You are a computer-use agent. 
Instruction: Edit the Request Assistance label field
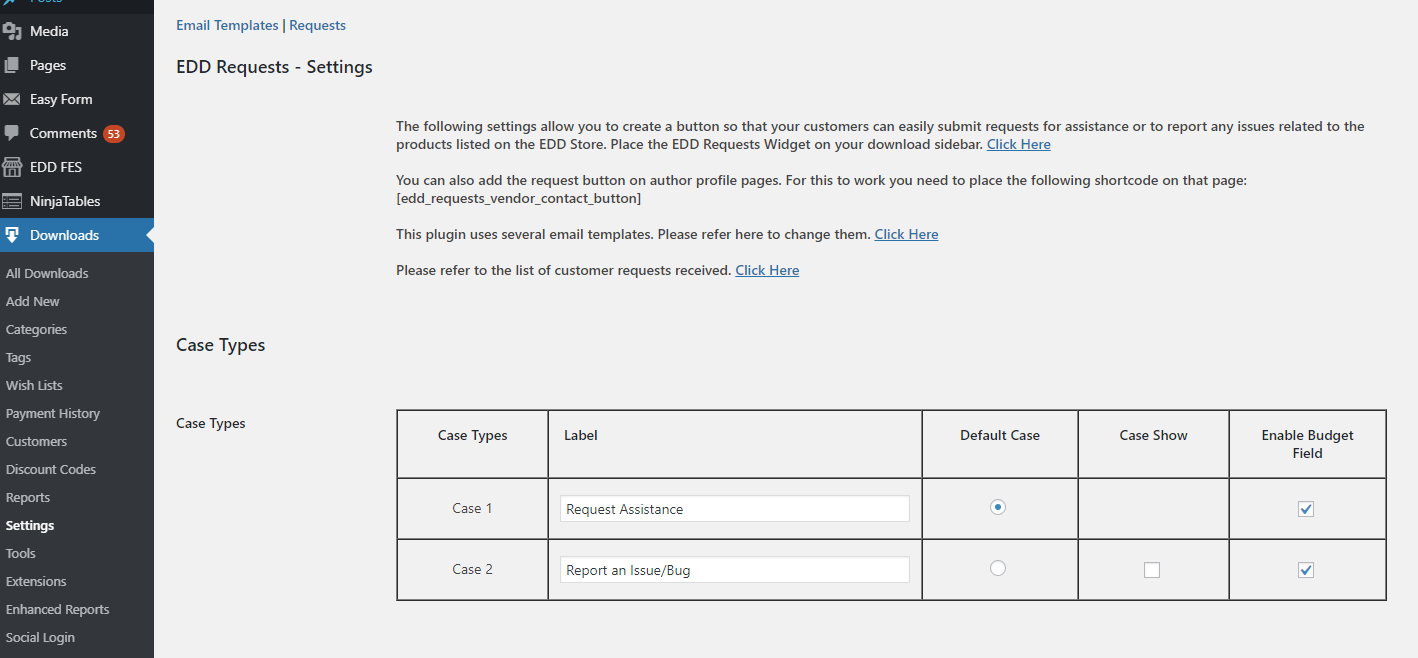(x=735, y=509)
